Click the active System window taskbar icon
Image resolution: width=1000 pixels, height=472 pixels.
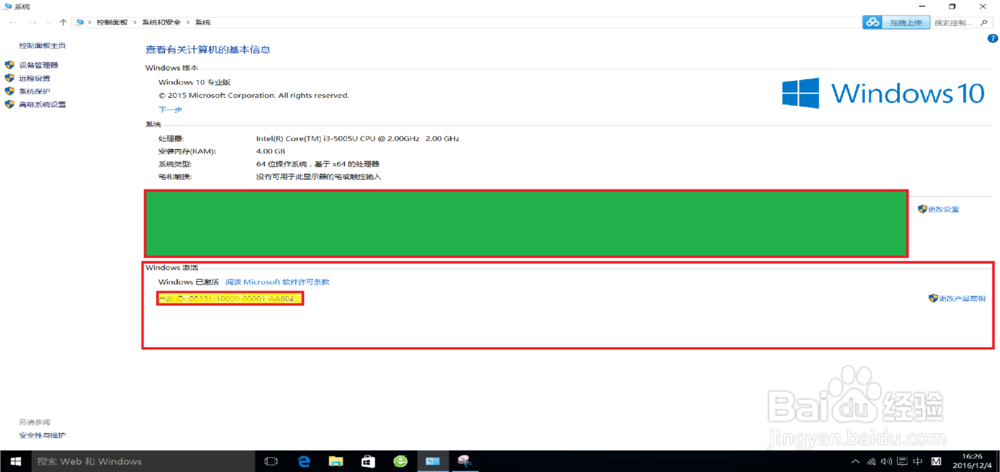[432, 461]
